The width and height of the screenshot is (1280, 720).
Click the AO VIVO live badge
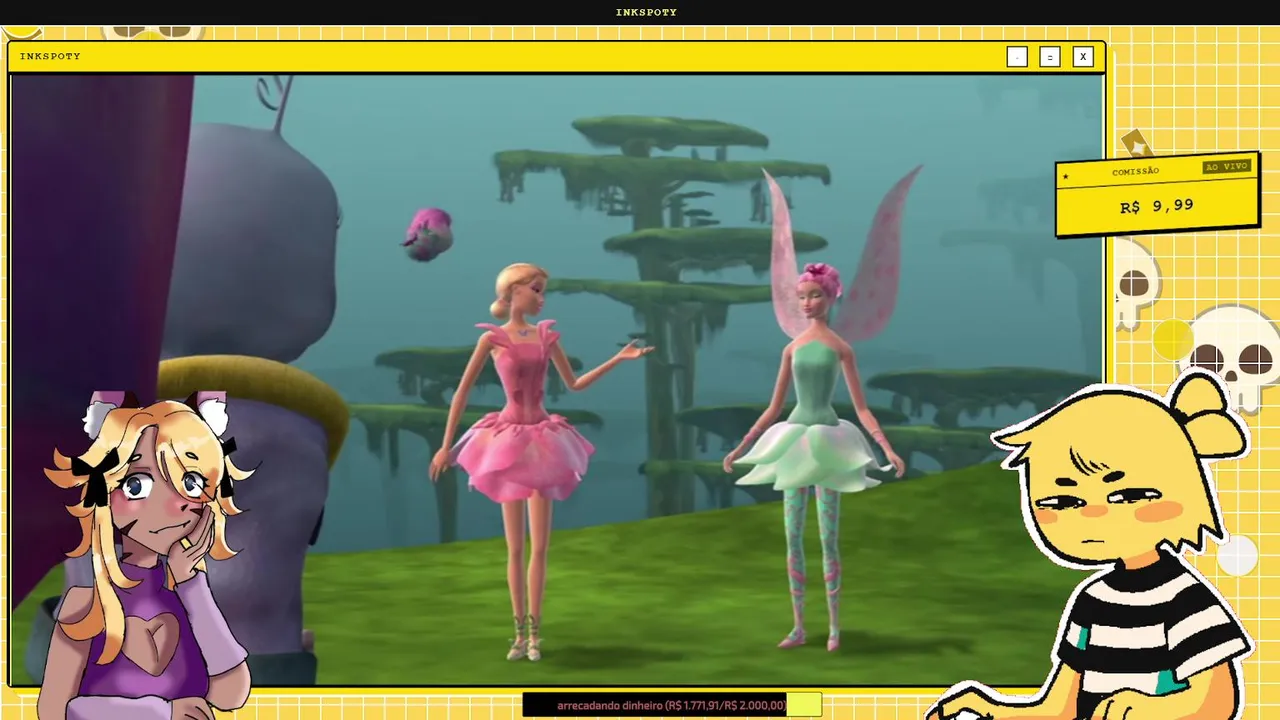click(x=1226, y=166)
